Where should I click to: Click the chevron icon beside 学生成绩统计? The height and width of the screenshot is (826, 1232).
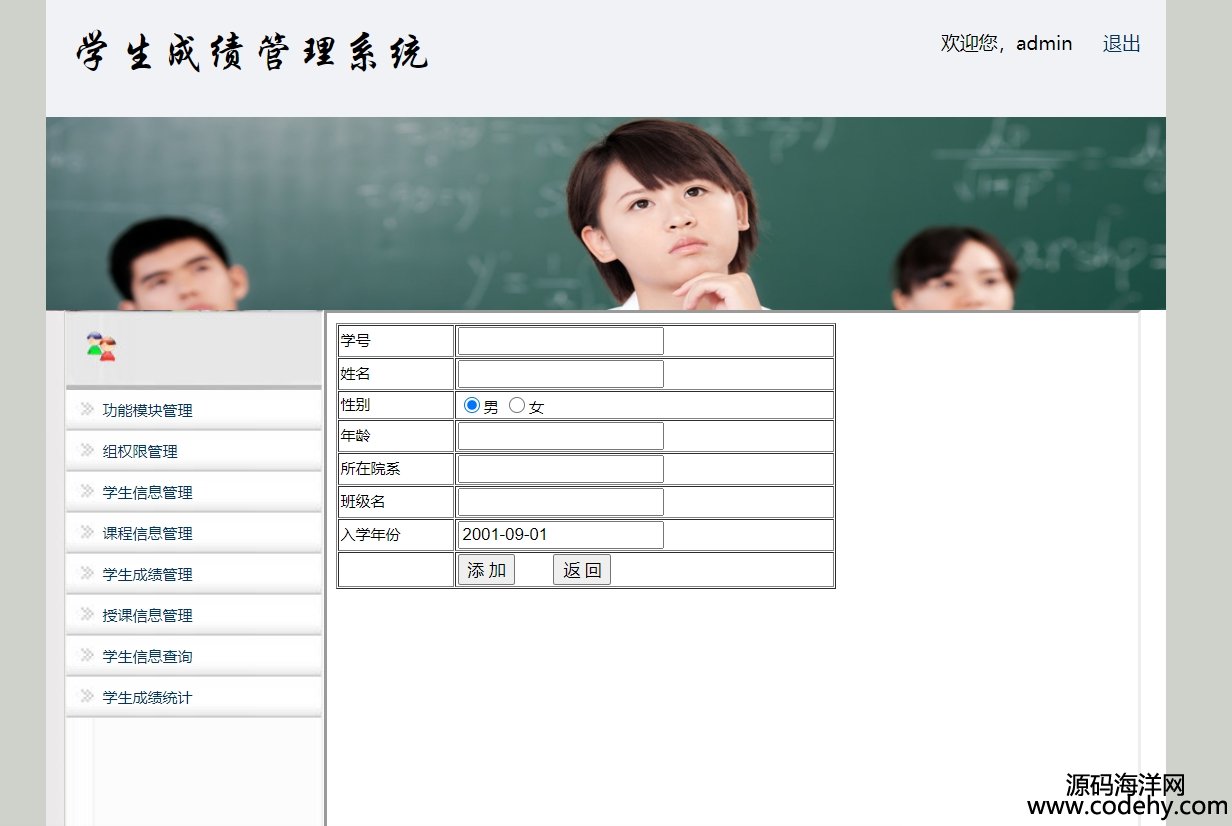[x=87, y=696]
